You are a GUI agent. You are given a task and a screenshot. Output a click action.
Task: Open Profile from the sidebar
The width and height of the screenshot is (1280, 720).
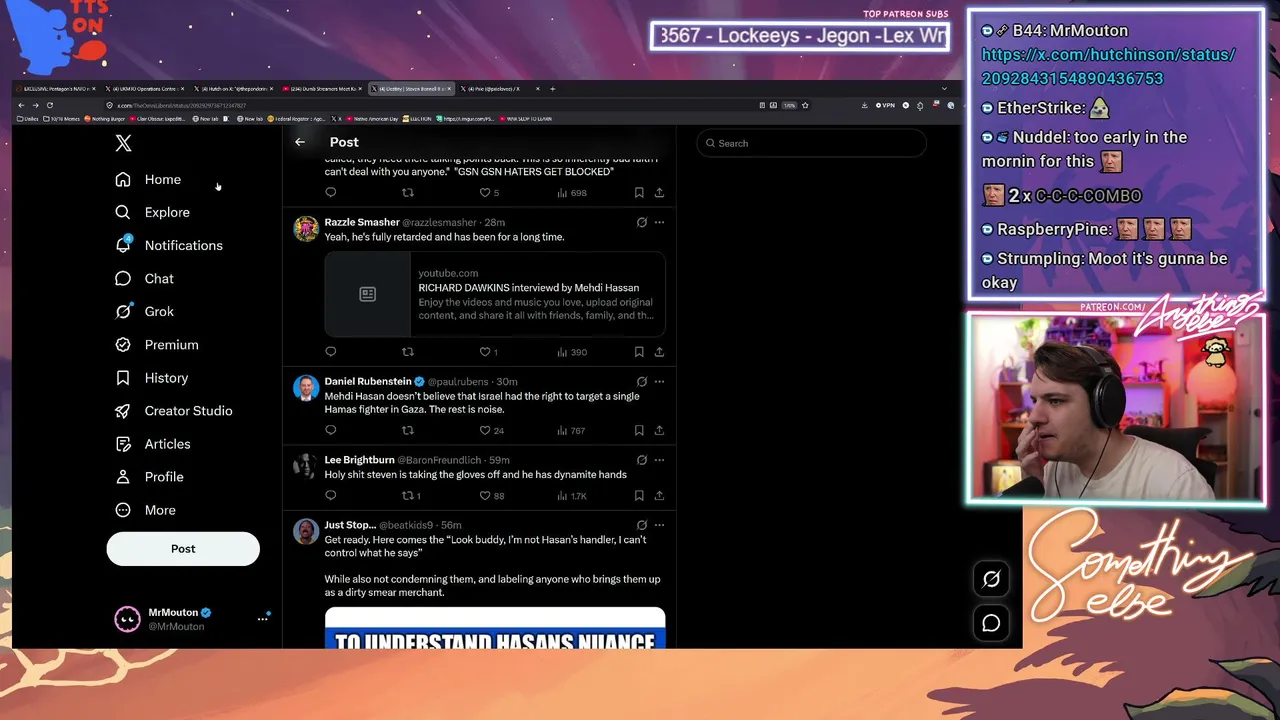(x=149, y=477)
